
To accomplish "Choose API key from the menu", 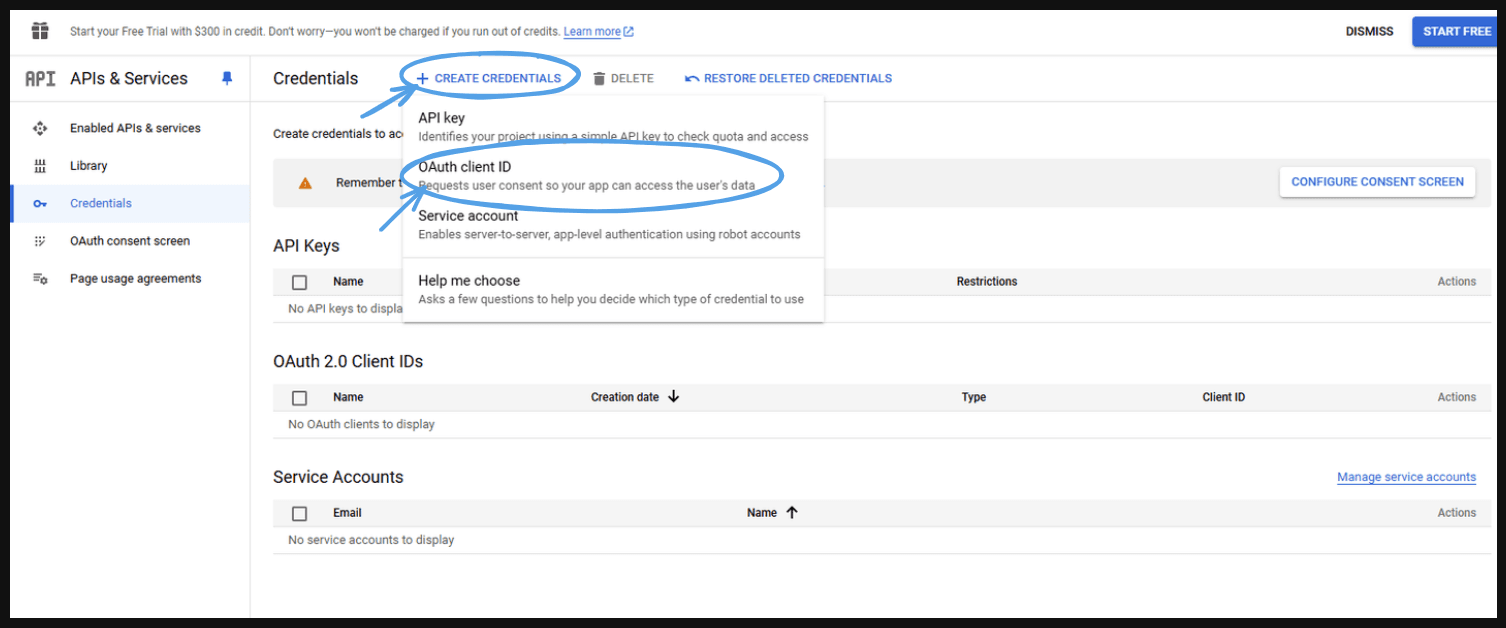I will click(613, 126).
